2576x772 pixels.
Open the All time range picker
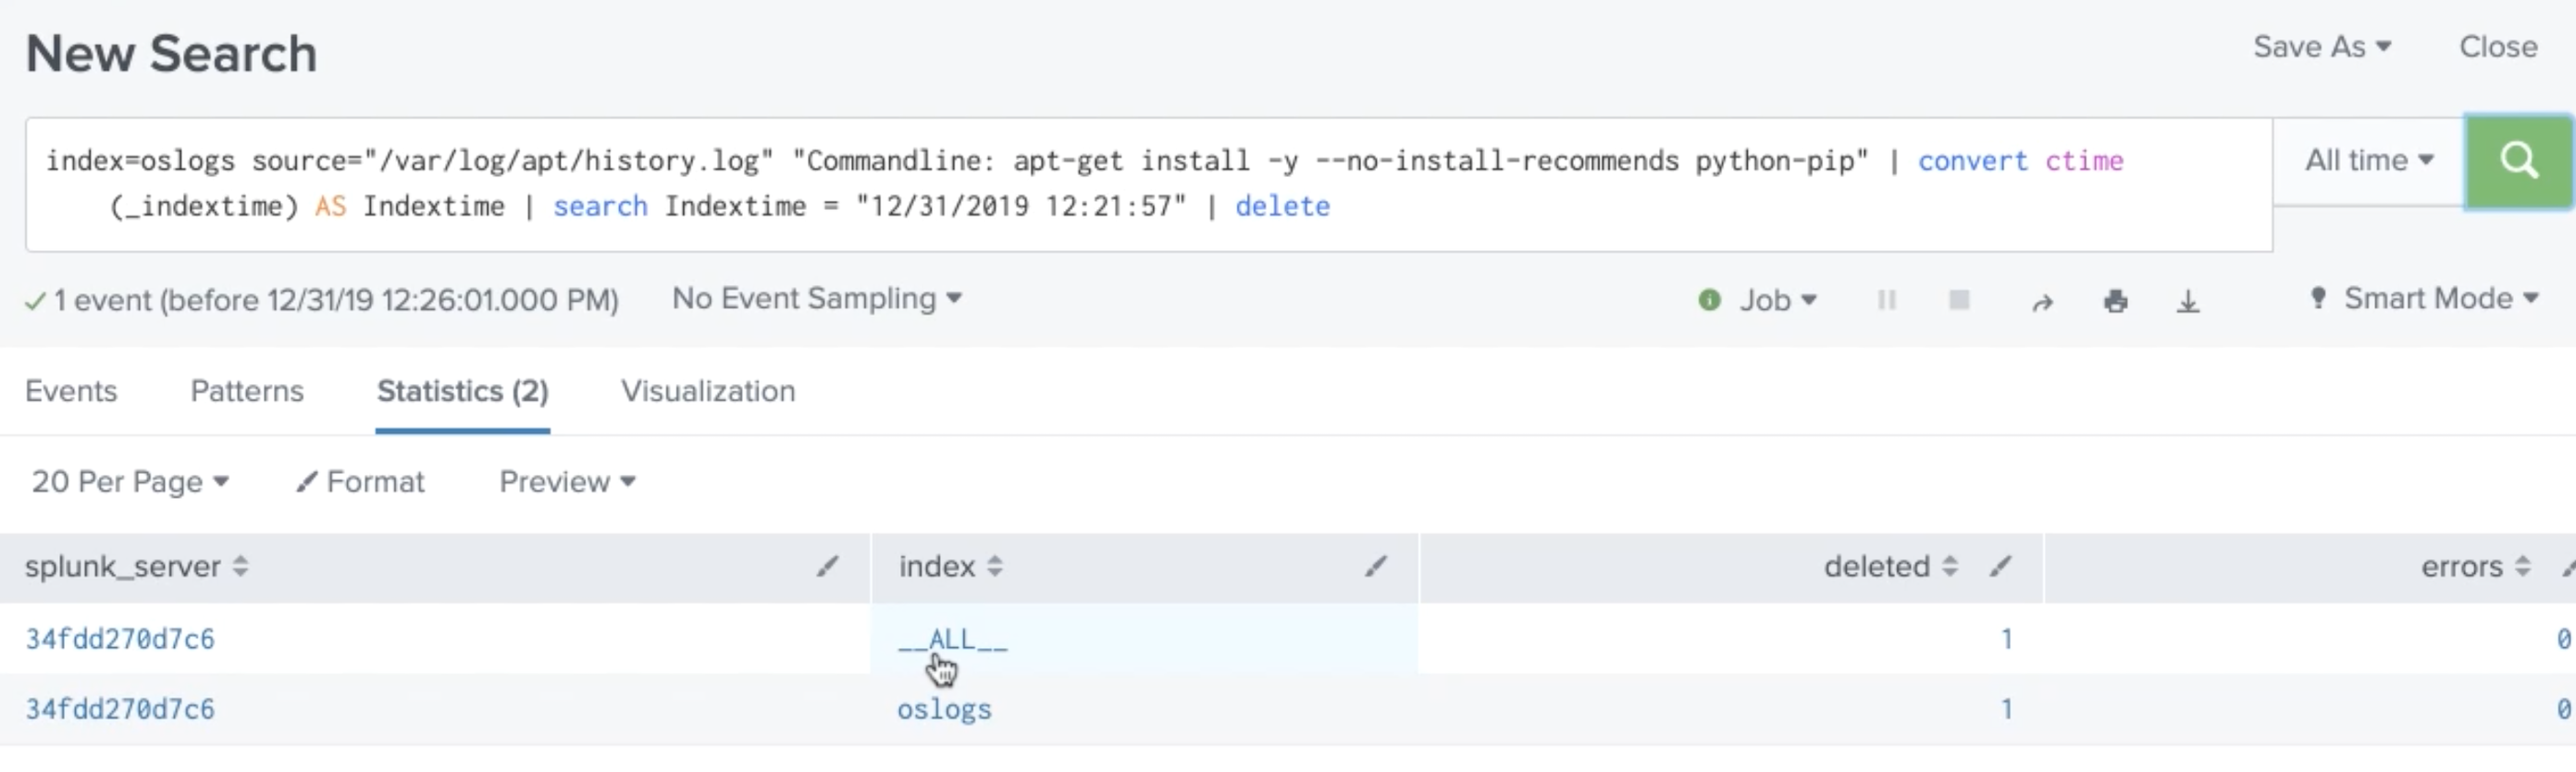coord(2369,160)
